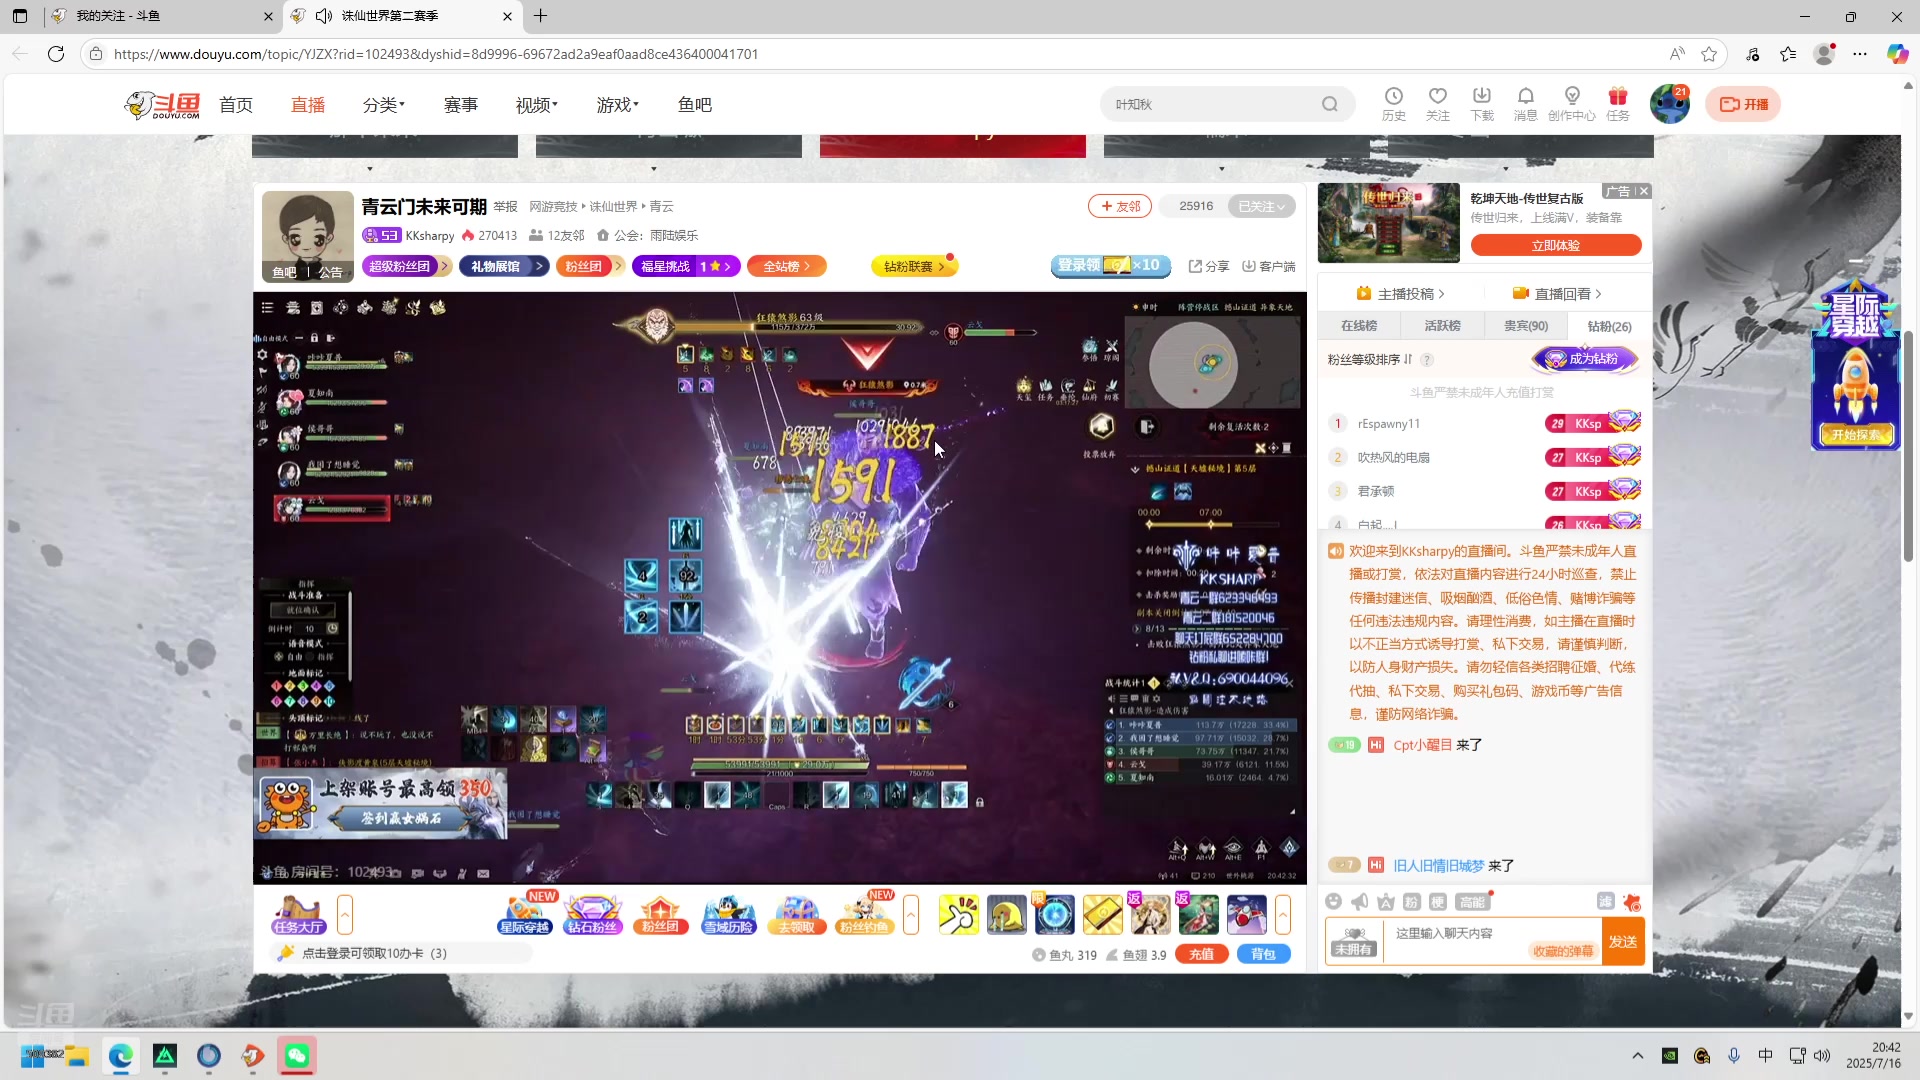The image size is (1920, 1080).
Task: Select the 赛事 nav item
Action: 461,105
